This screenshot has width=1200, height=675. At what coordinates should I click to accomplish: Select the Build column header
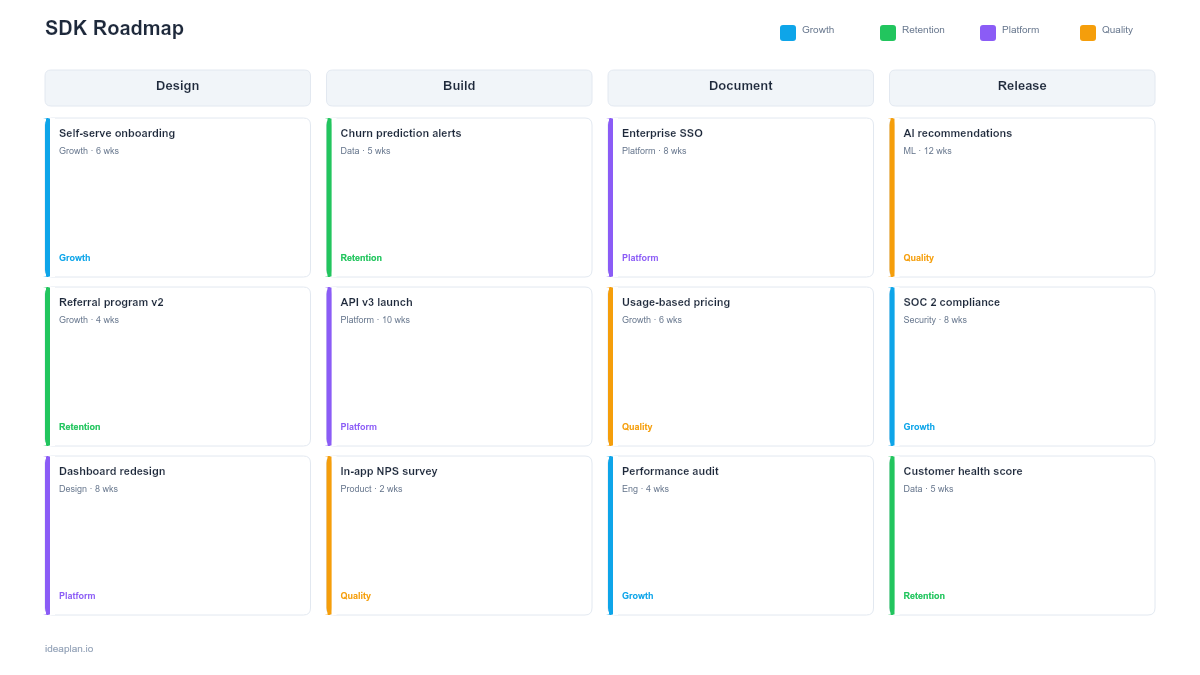click(x=458, y=87)
